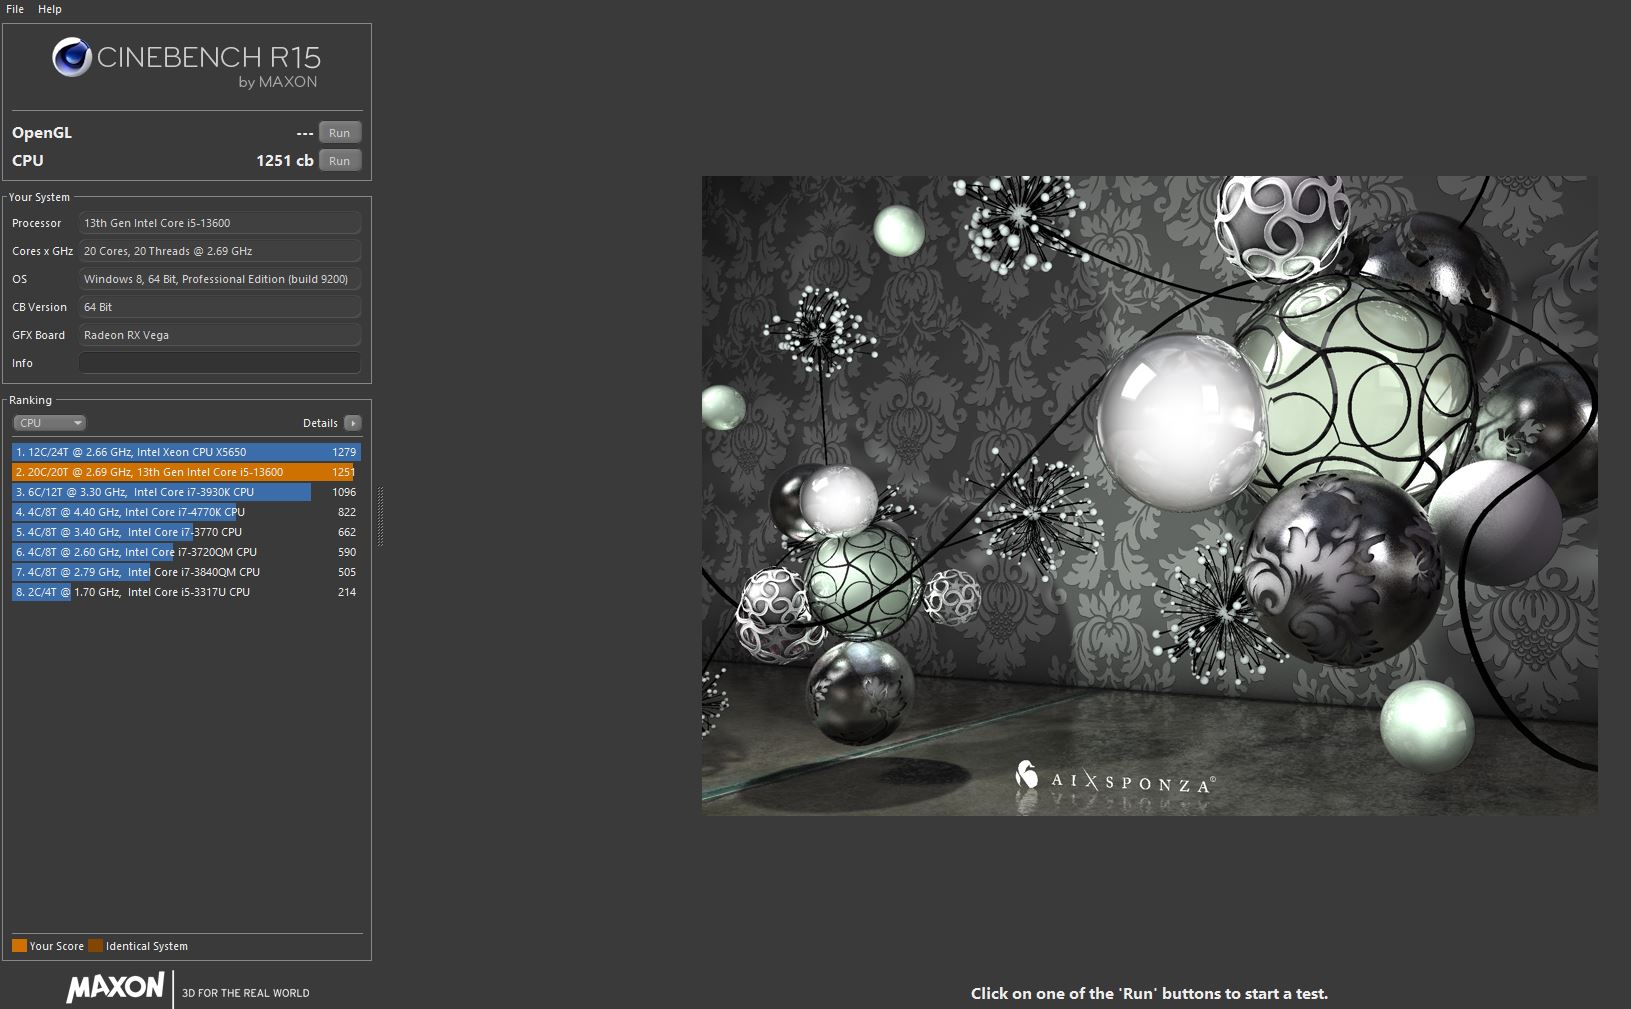Run the OpenGL benchmark test
The height and width of the screenshot is (1009, 1631).
click(340, 133)
